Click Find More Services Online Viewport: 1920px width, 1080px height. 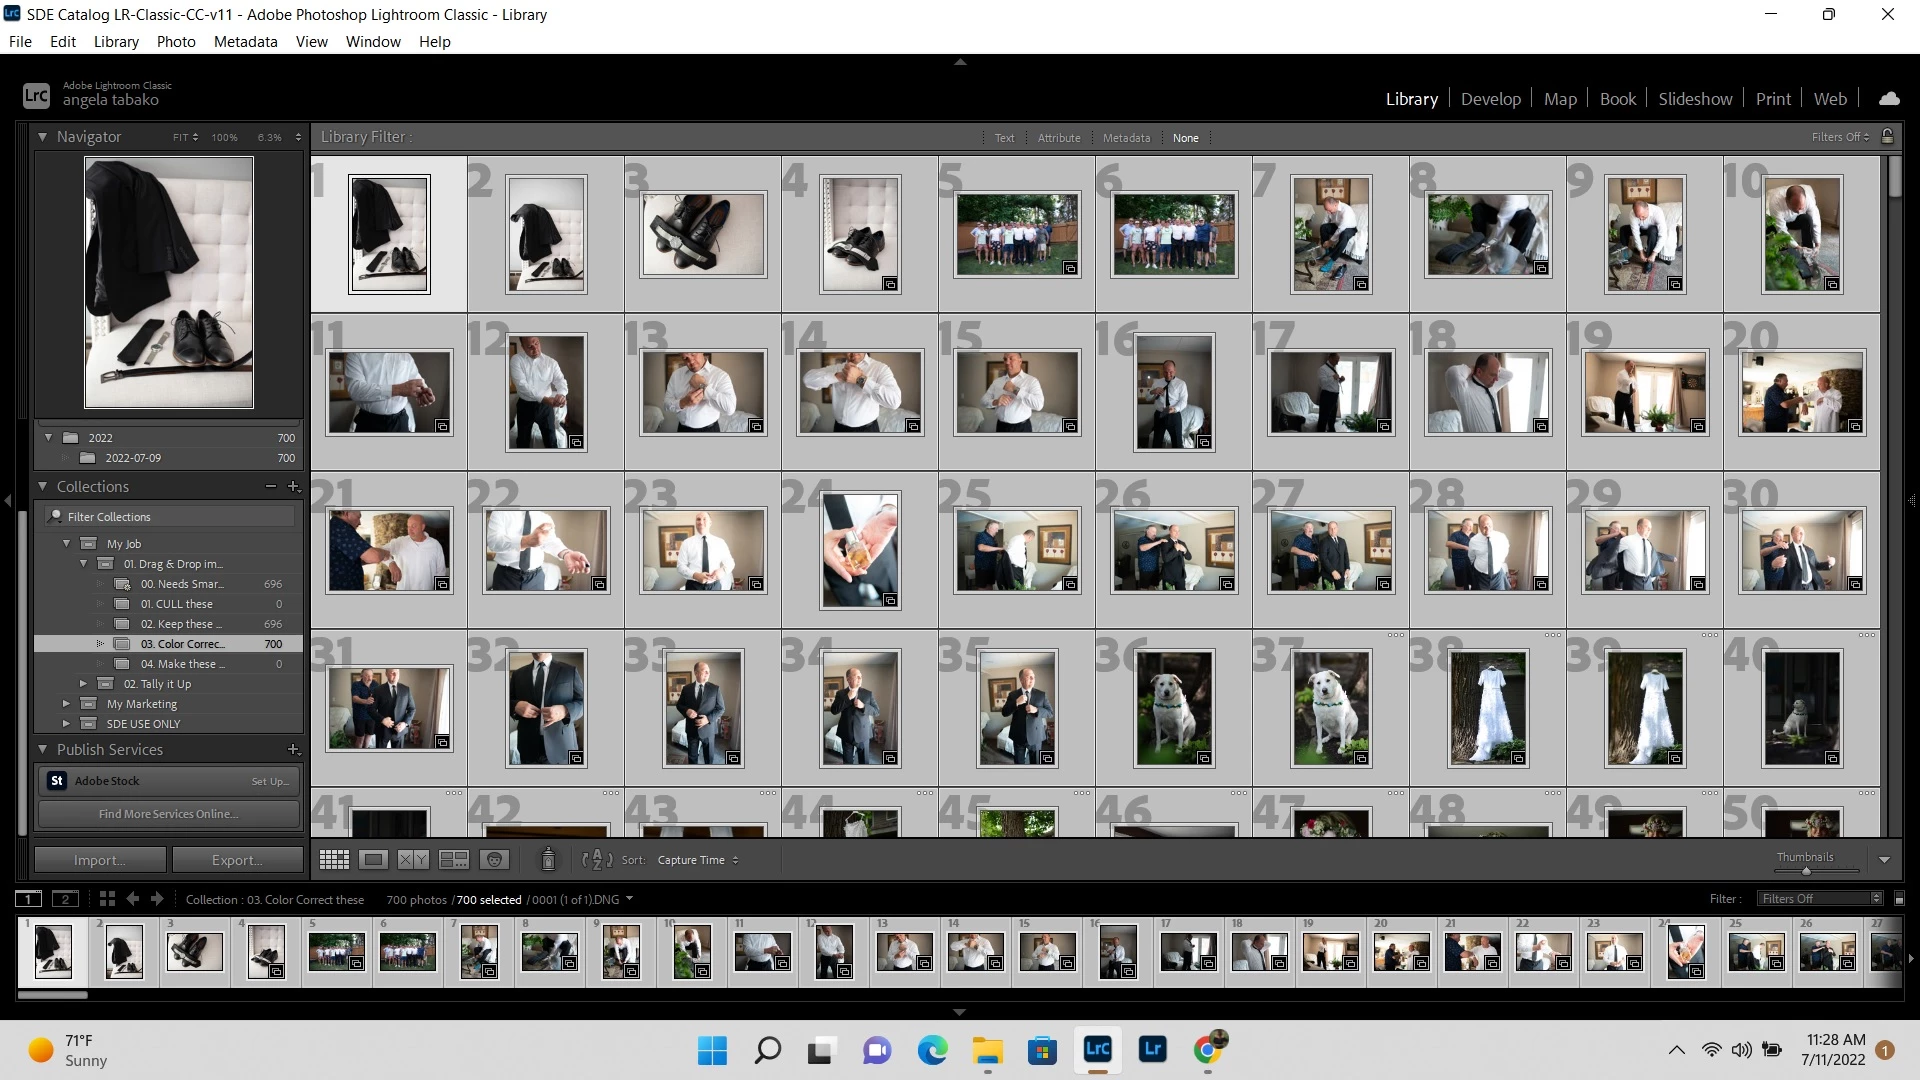pos(168,814)
